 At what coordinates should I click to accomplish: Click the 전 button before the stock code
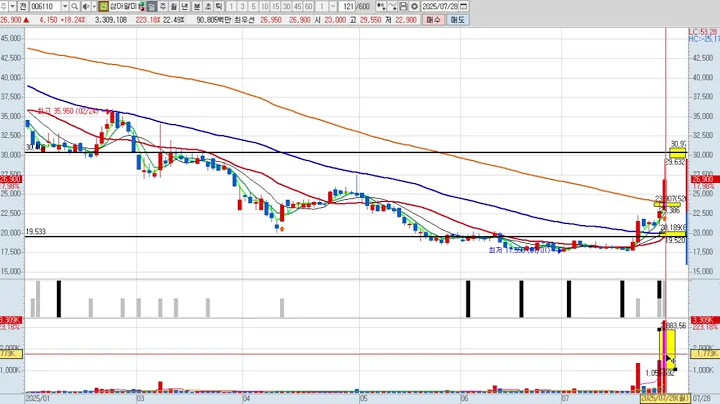[23, 6]
